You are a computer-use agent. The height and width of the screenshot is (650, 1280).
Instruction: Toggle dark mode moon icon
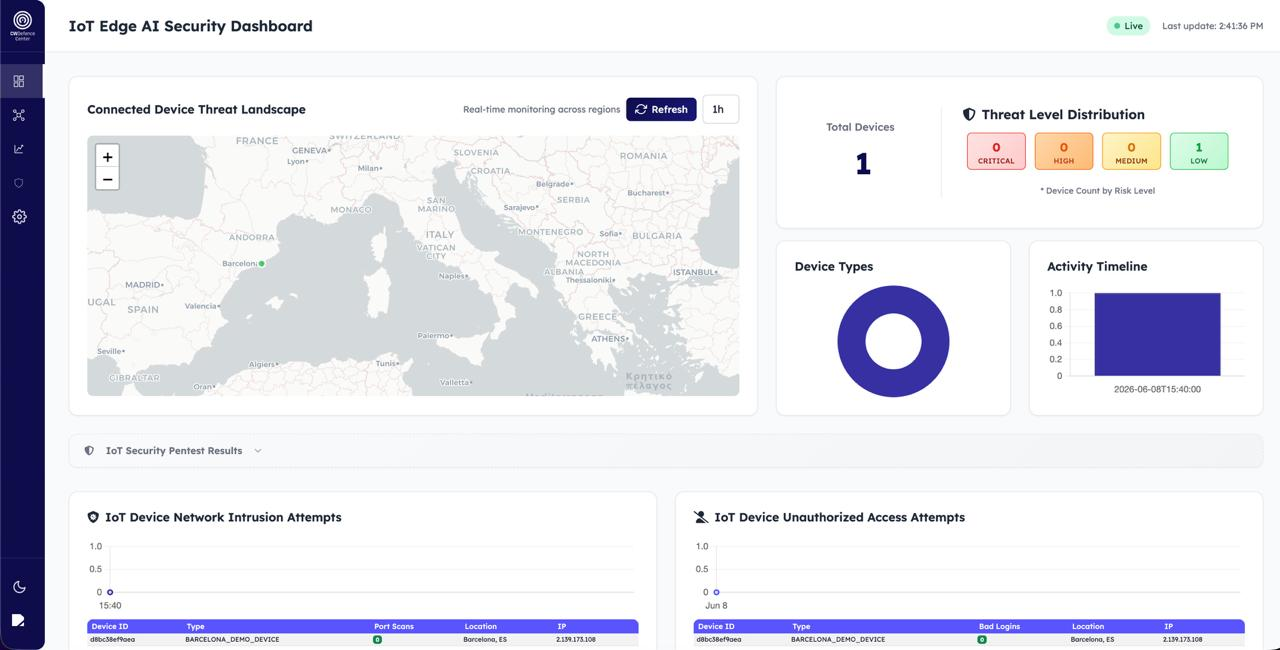[19, 587]
